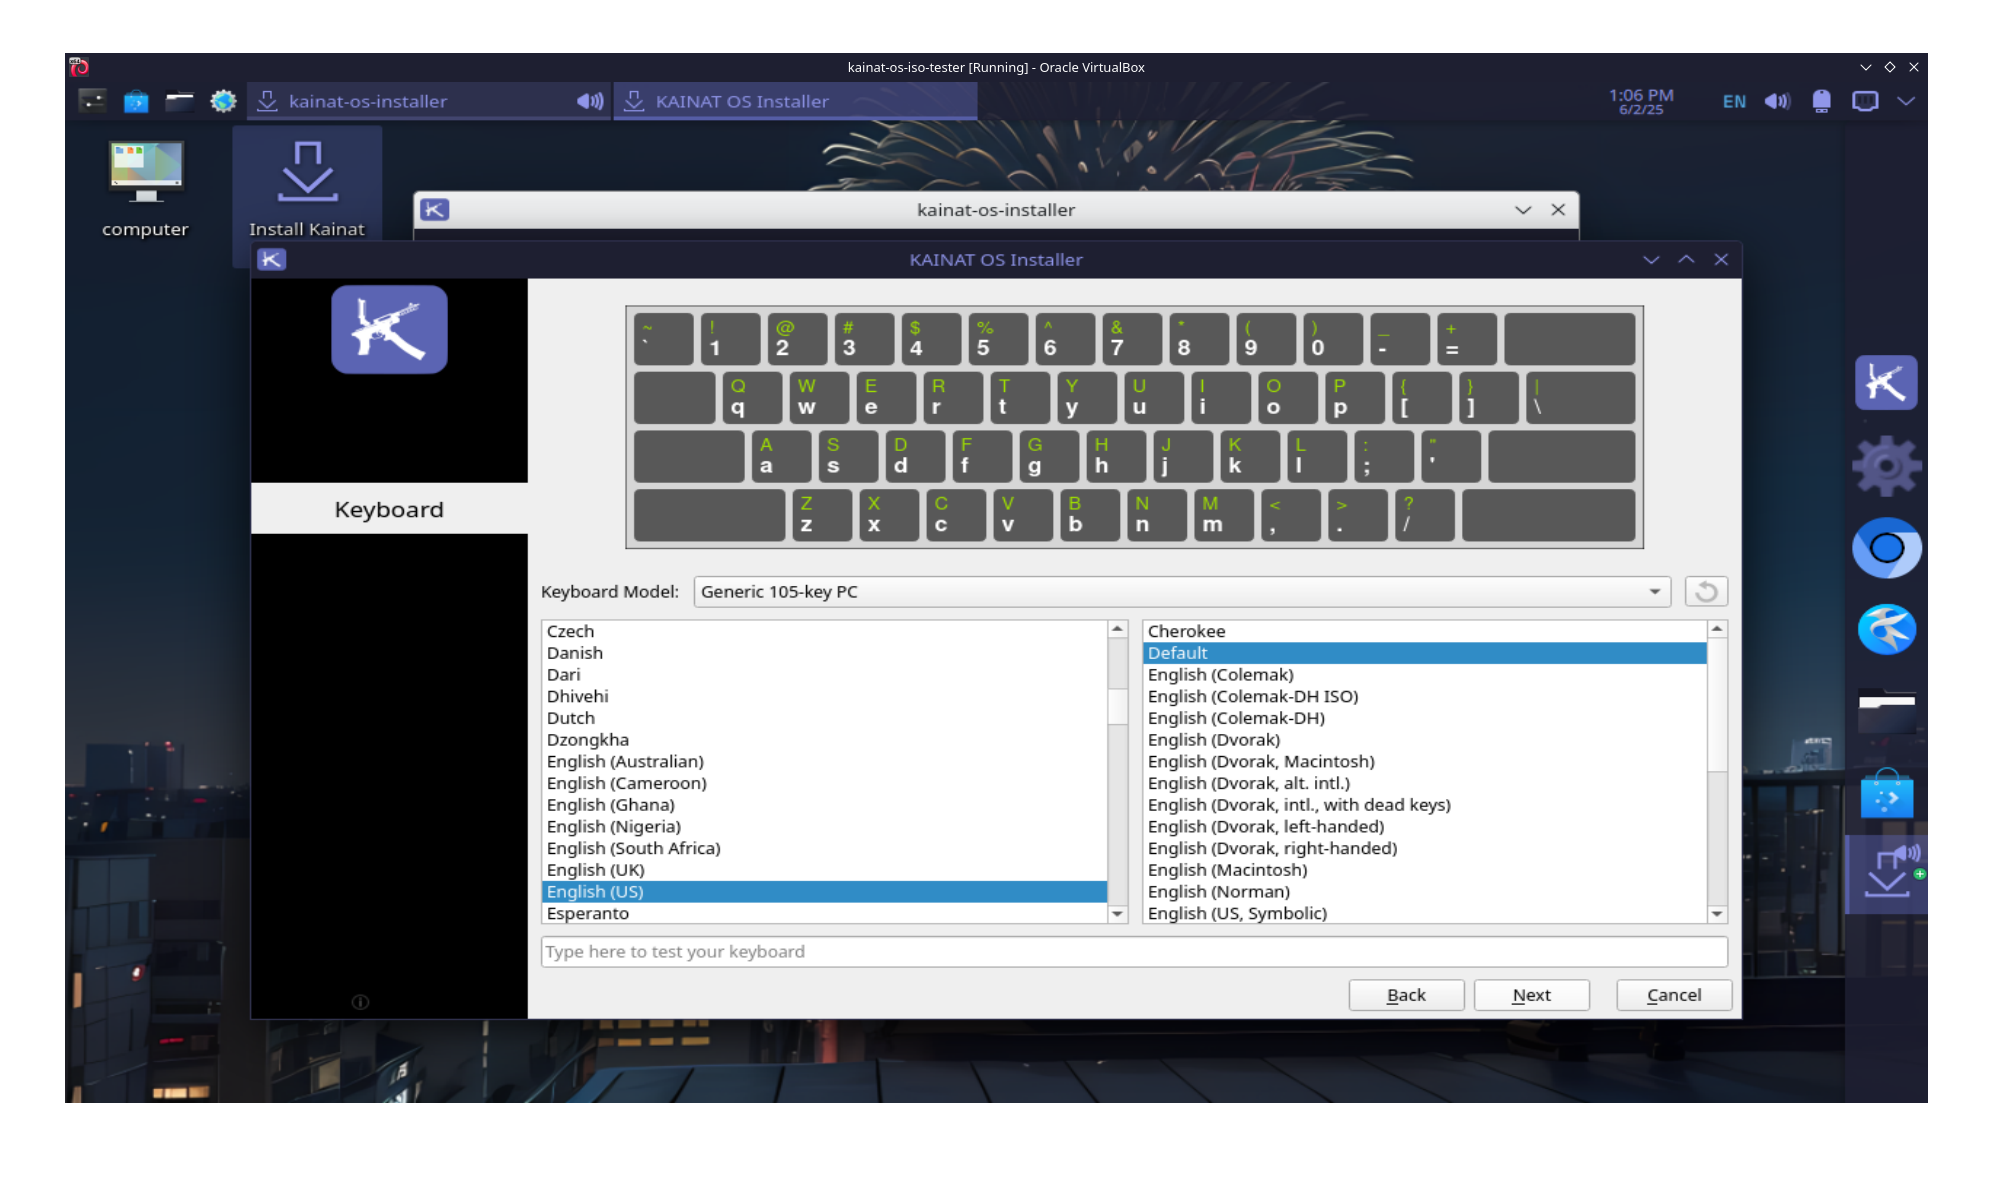This screenshot has height=1180, width=1993.
Task: Open the settings gear icon in top panel
Action: 223,101
